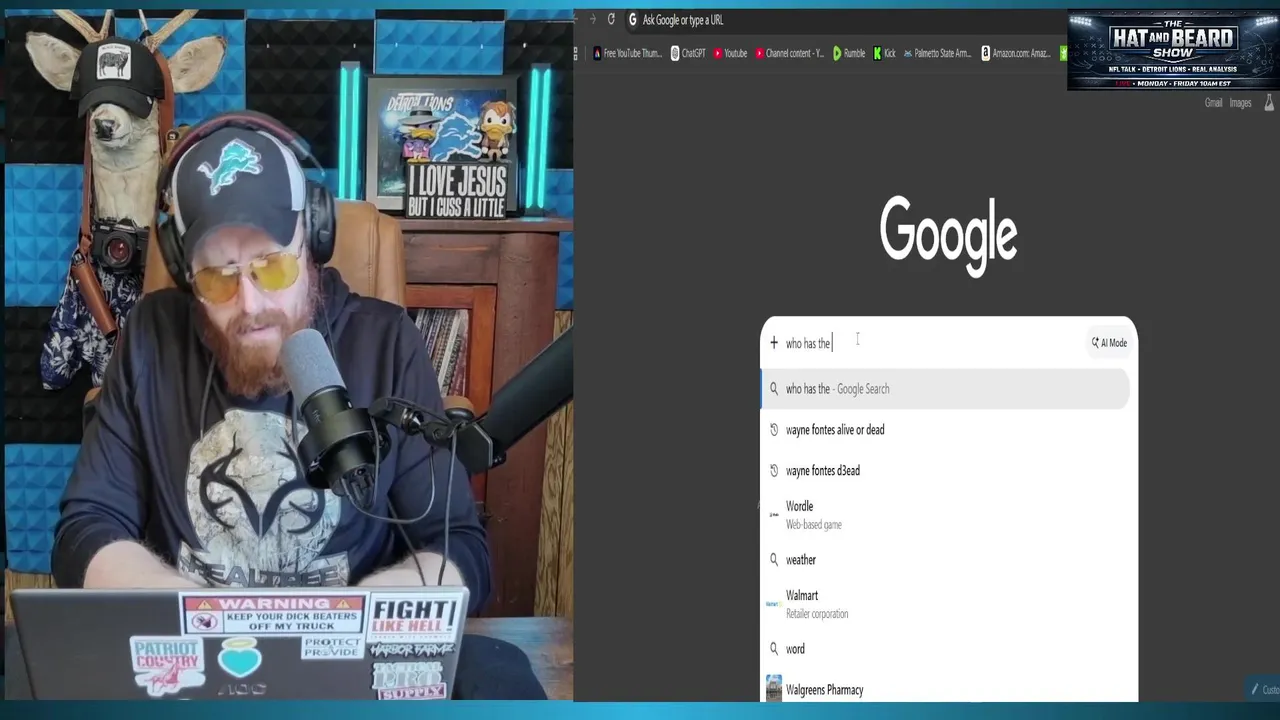Click the Wordle thumbnail icon

773,515
